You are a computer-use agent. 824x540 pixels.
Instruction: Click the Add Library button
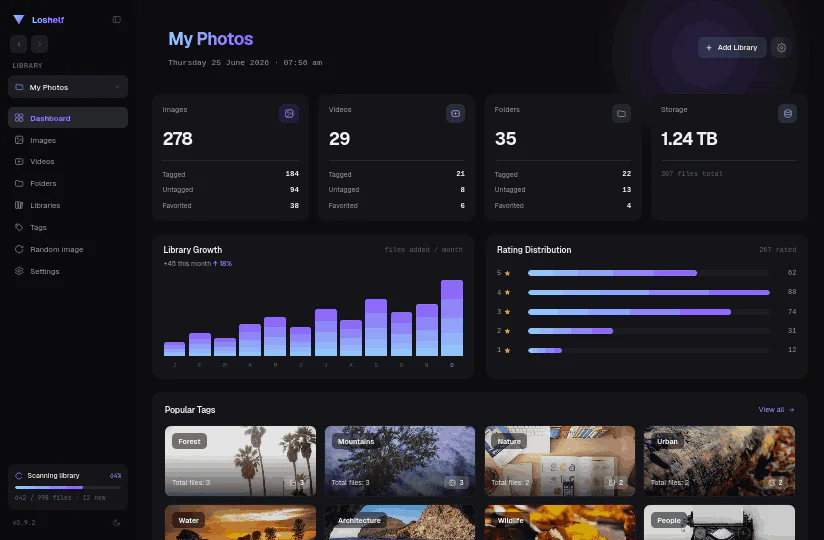pos(732,48)
